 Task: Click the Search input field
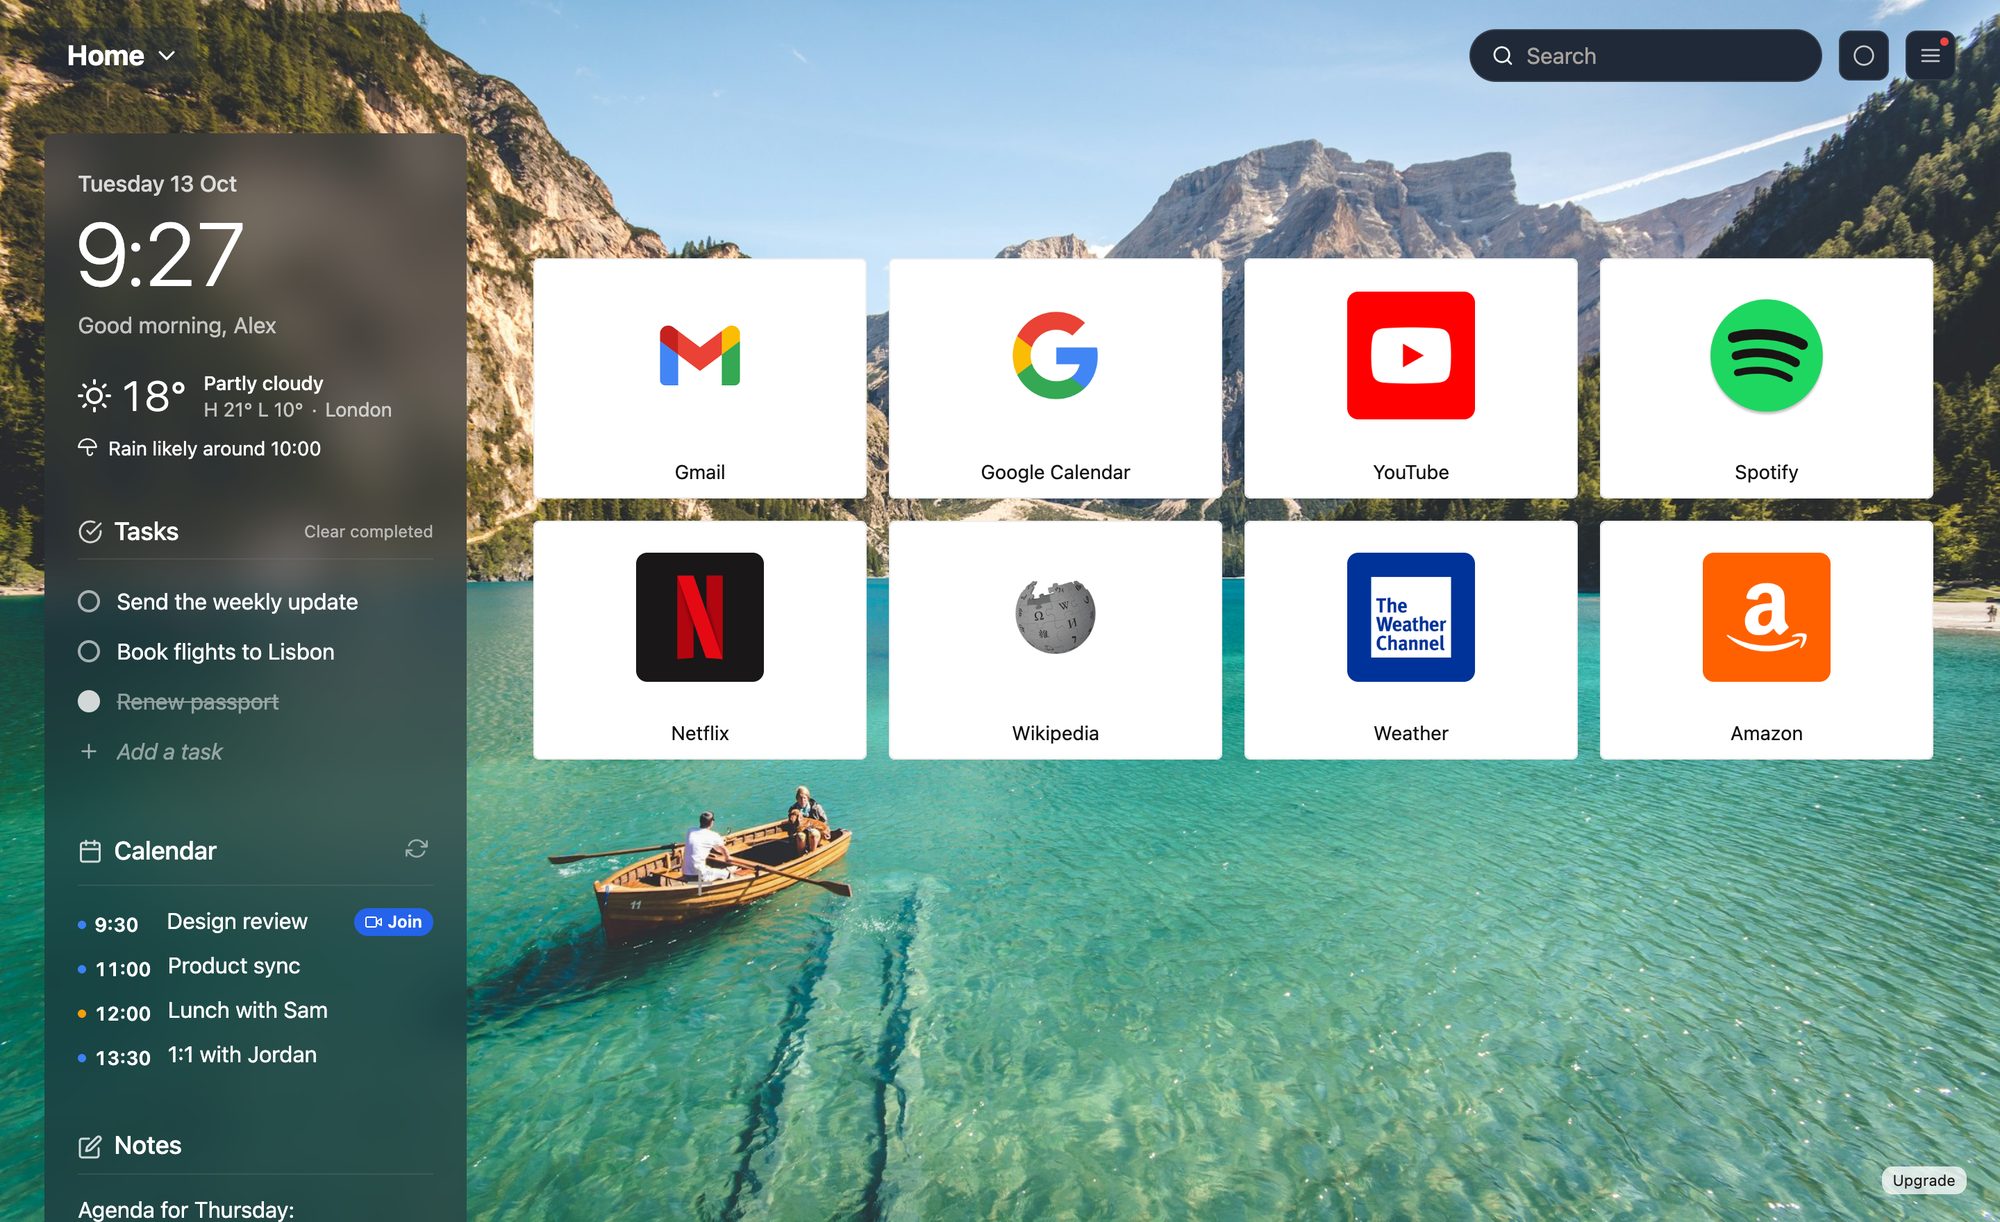[x=1645, y=56]
